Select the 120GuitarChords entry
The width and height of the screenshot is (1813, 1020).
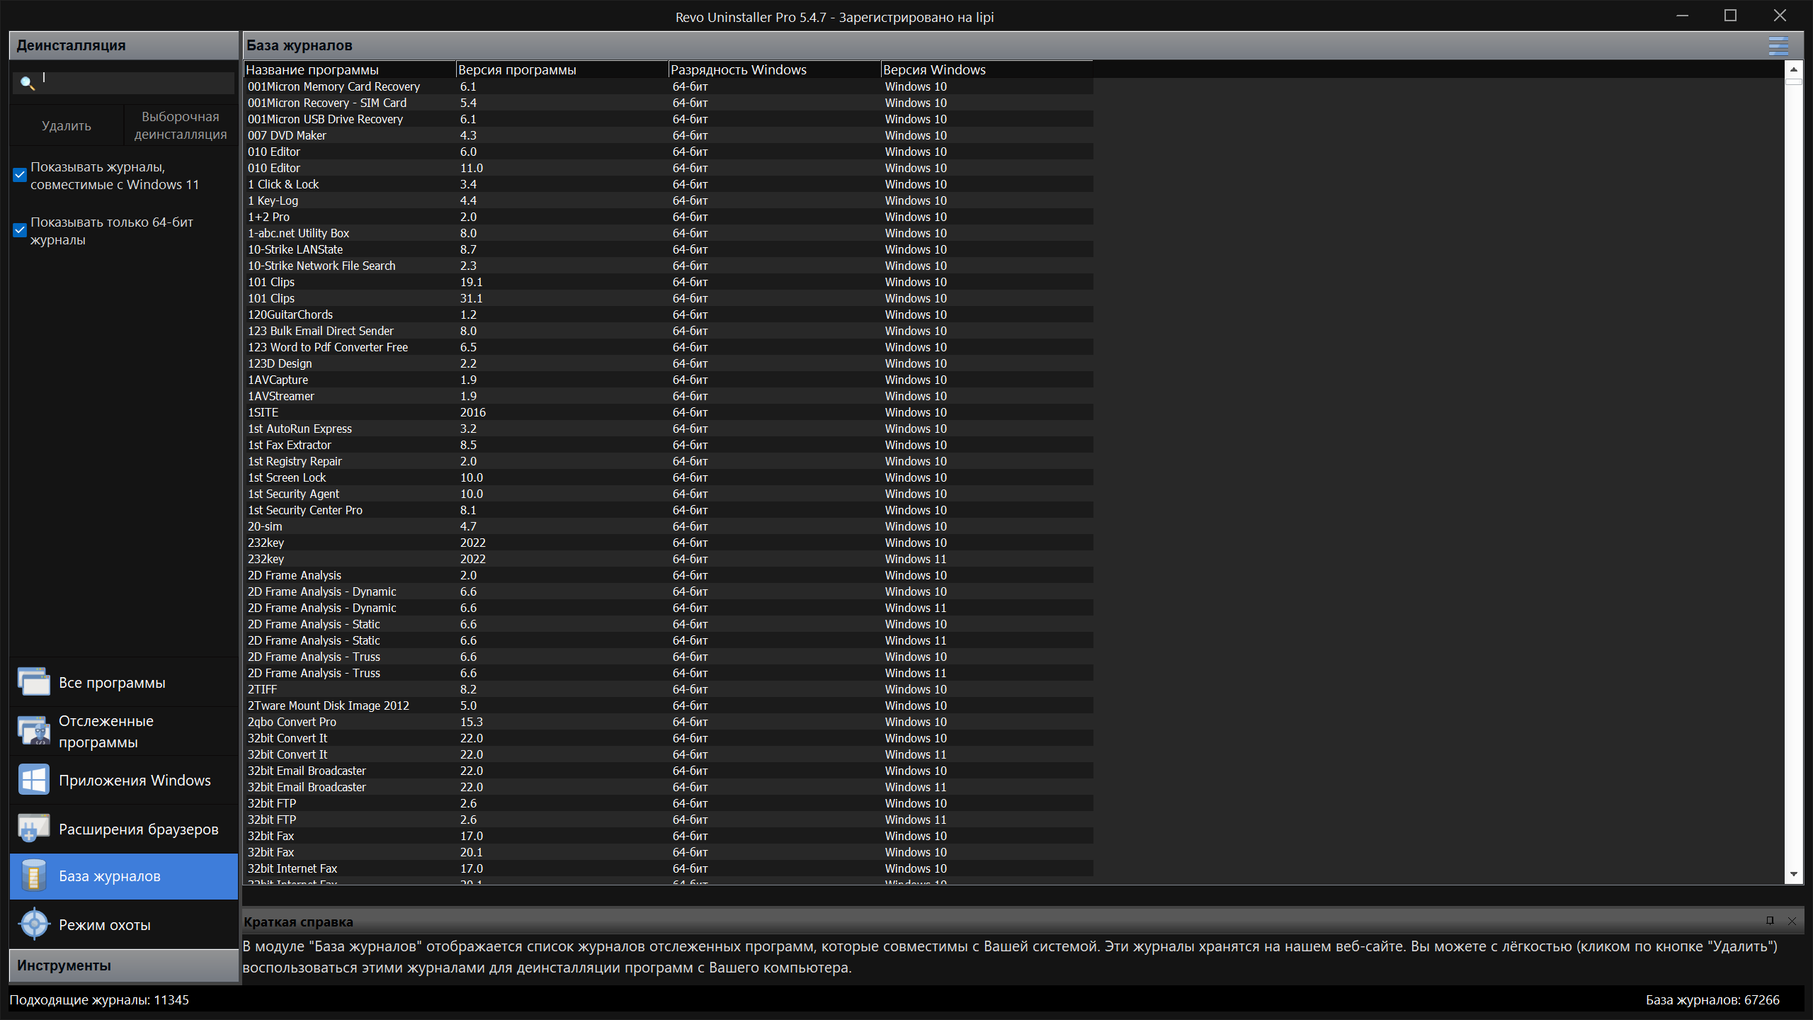tap(668, 315)
